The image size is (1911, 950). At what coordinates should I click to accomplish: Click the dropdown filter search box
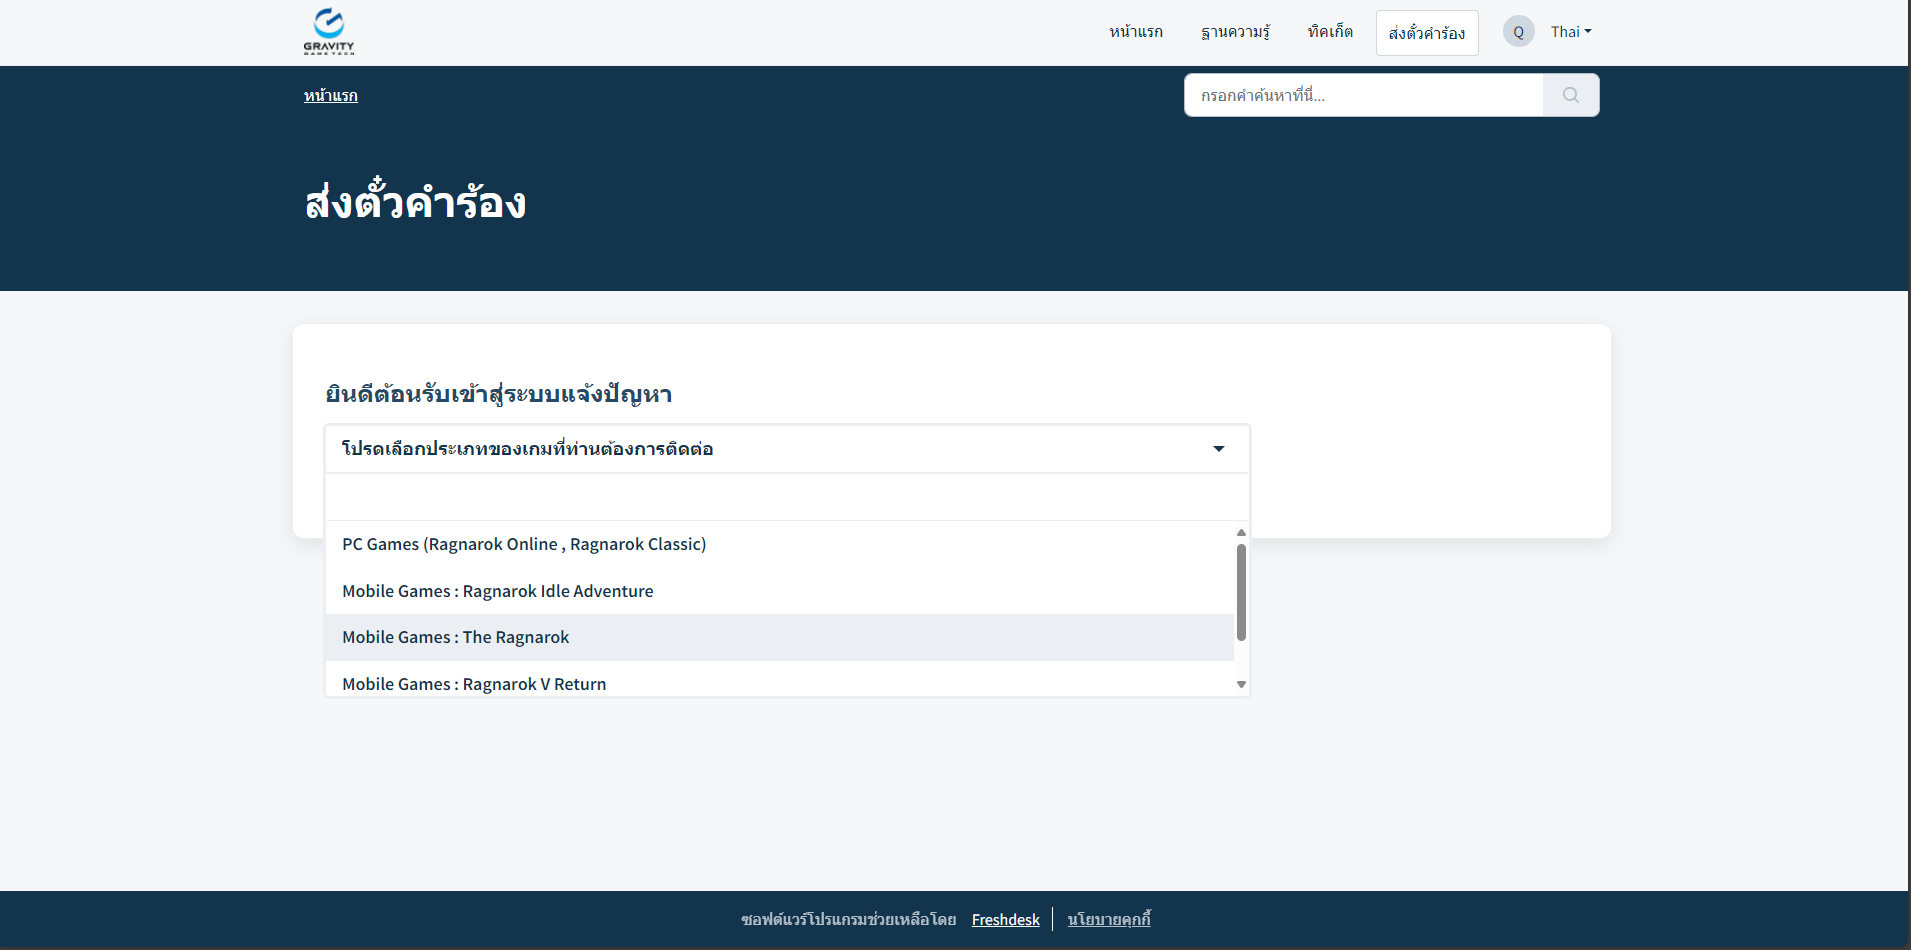pos(787,496)
